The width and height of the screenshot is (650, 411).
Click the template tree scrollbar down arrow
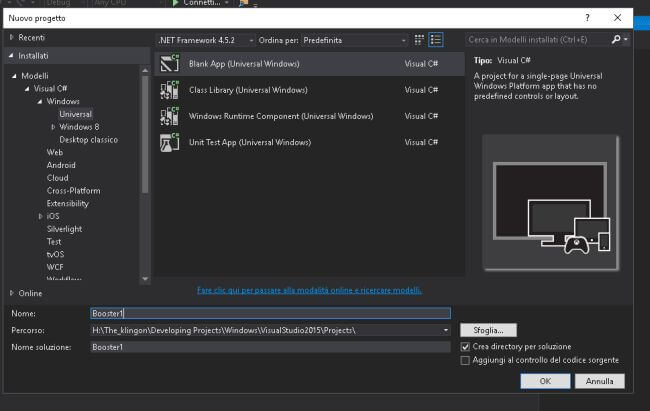[x=145, y=279]
